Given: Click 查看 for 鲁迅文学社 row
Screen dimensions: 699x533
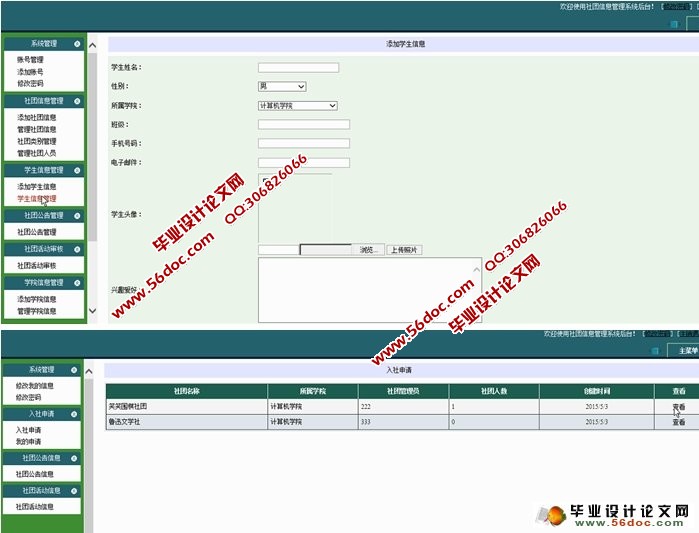Looking at the screenshot, I should click(678, 422).
